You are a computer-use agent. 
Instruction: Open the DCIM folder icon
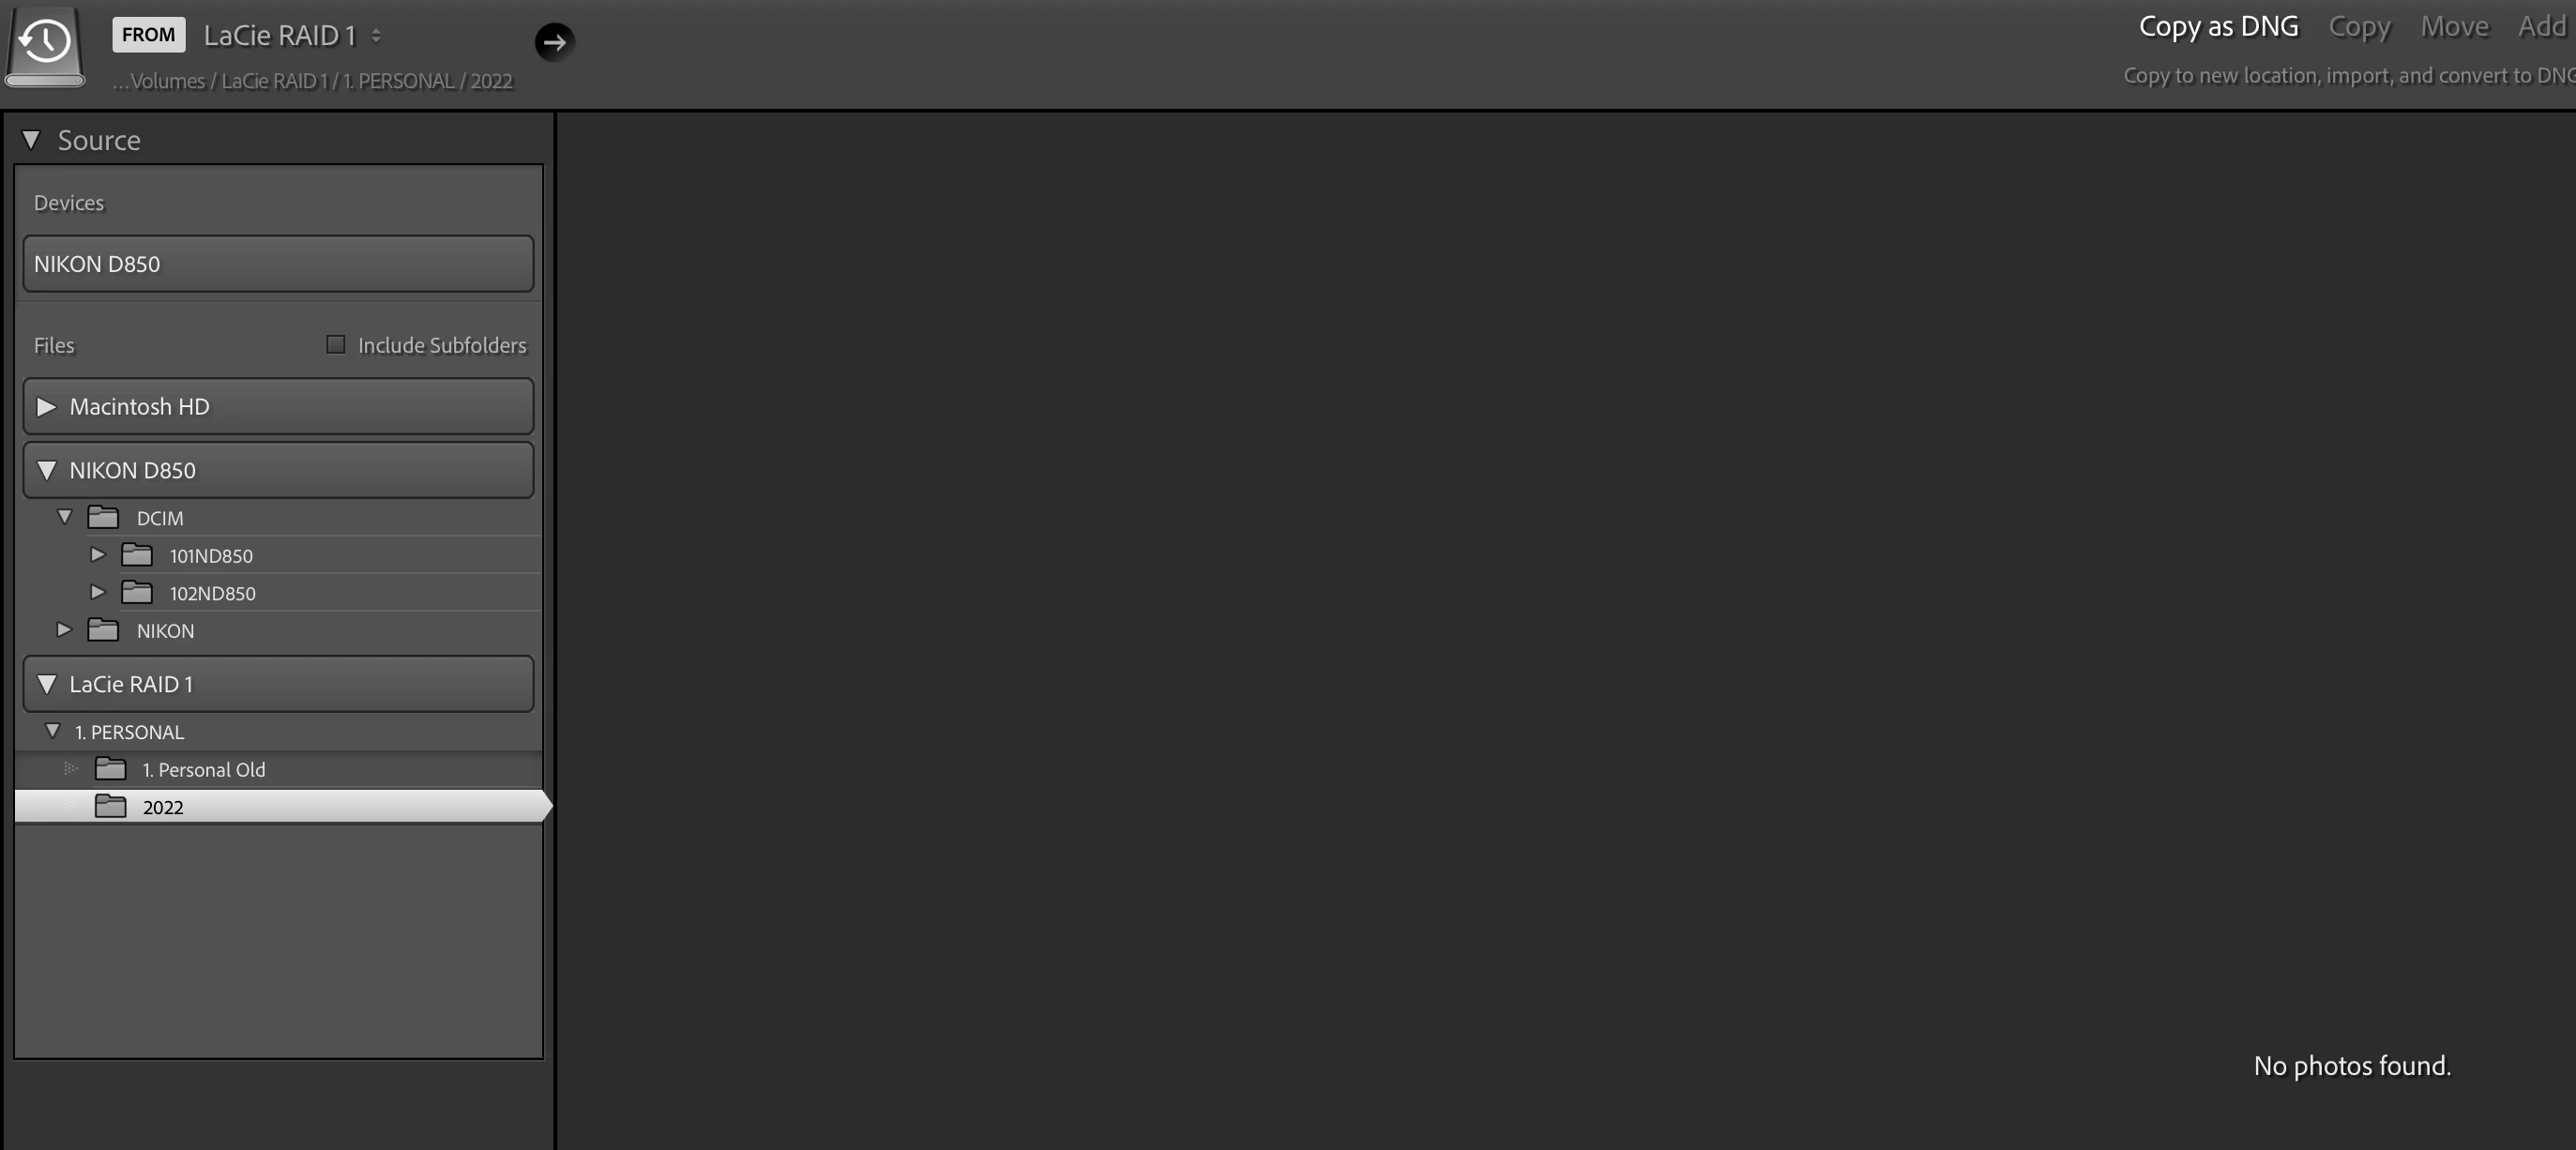(103, 517)
